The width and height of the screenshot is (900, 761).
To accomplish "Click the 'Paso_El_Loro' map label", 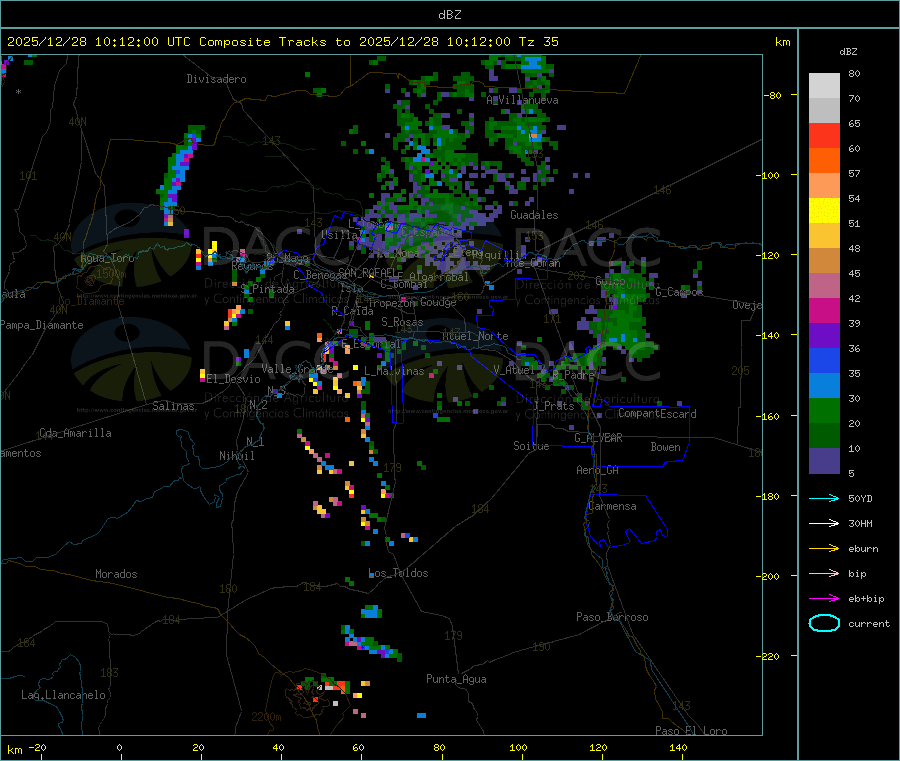I will (691, 731).
